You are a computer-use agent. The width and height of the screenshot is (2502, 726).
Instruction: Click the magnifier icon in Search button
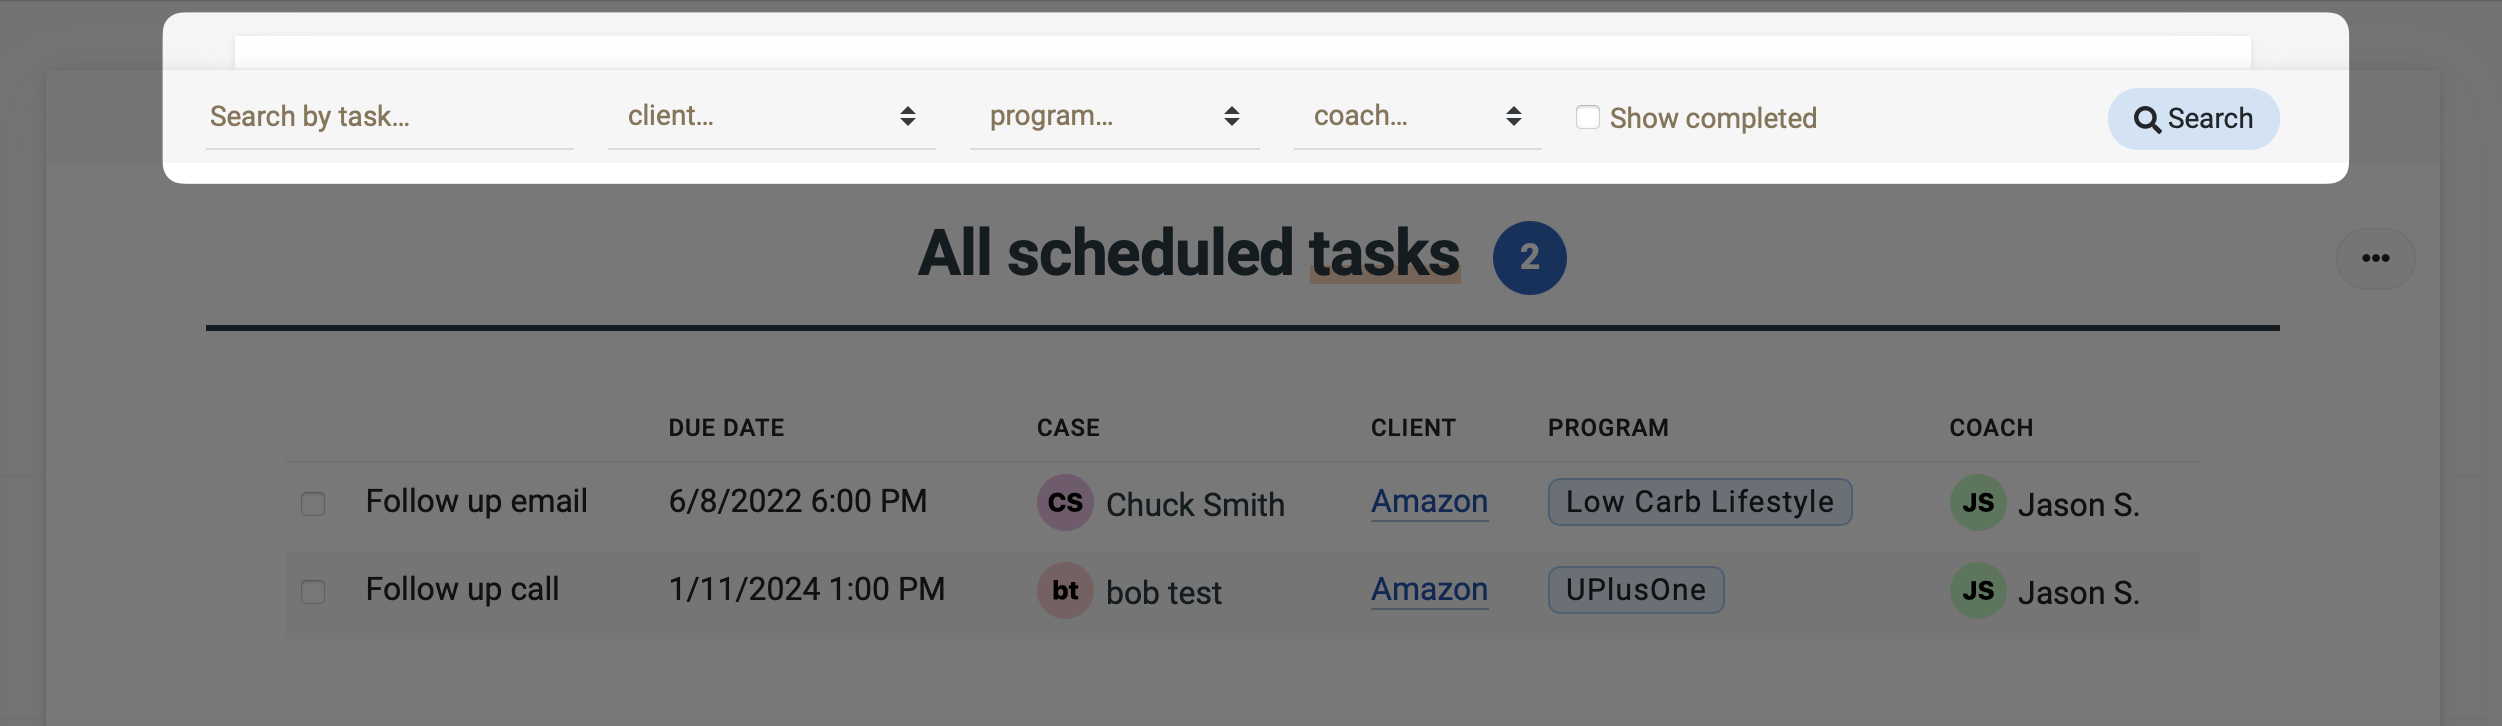tap(2146, 120)
